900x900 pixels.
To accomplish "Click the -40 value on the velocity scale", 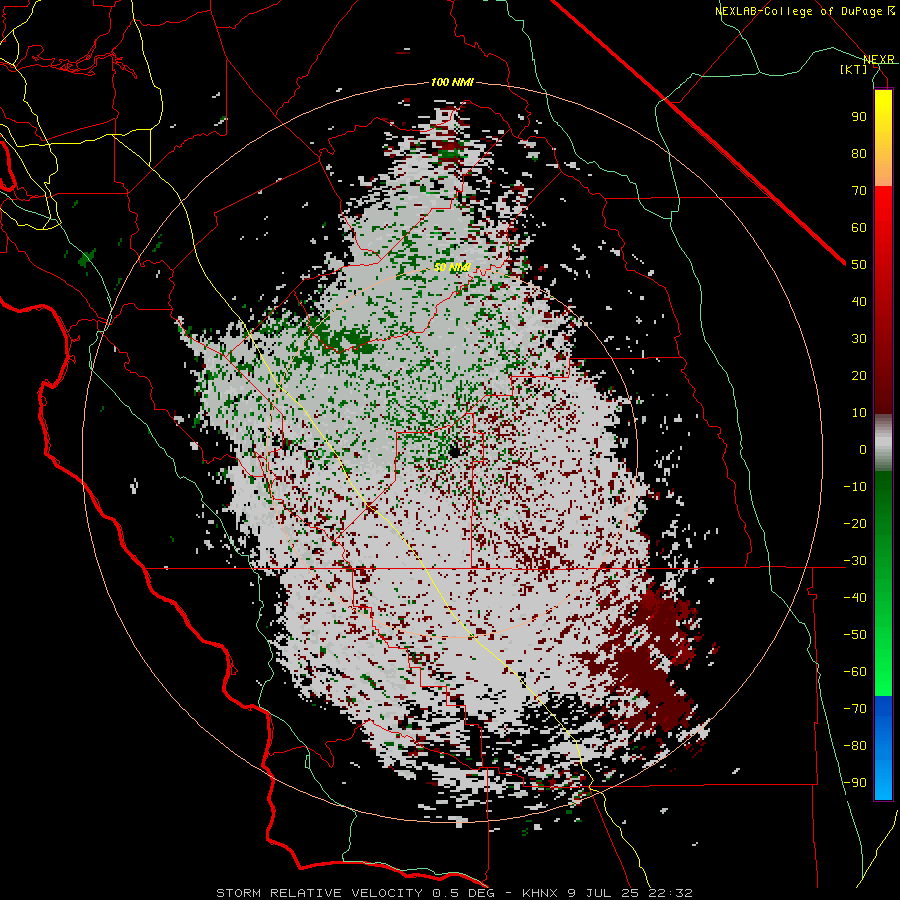I will click(855, 598).
